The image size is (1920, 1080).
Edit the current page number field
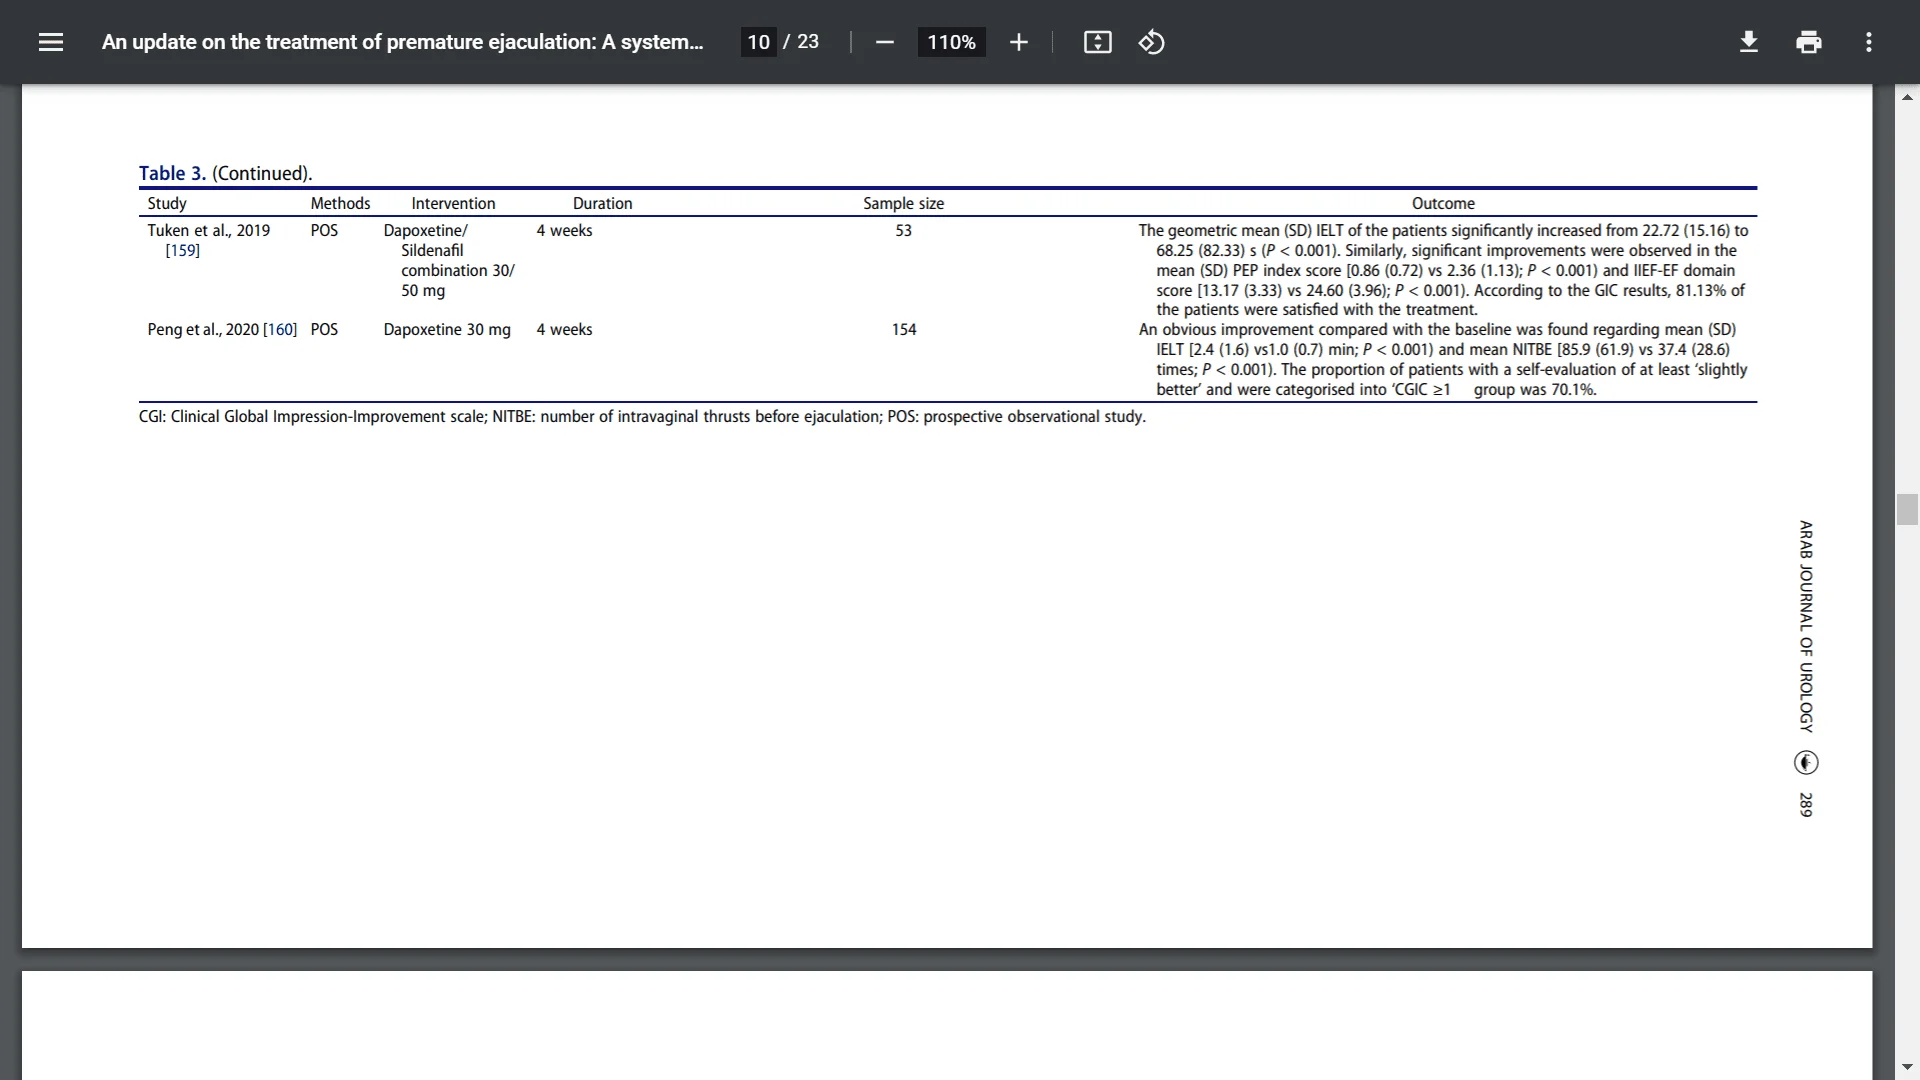point(758,42)
